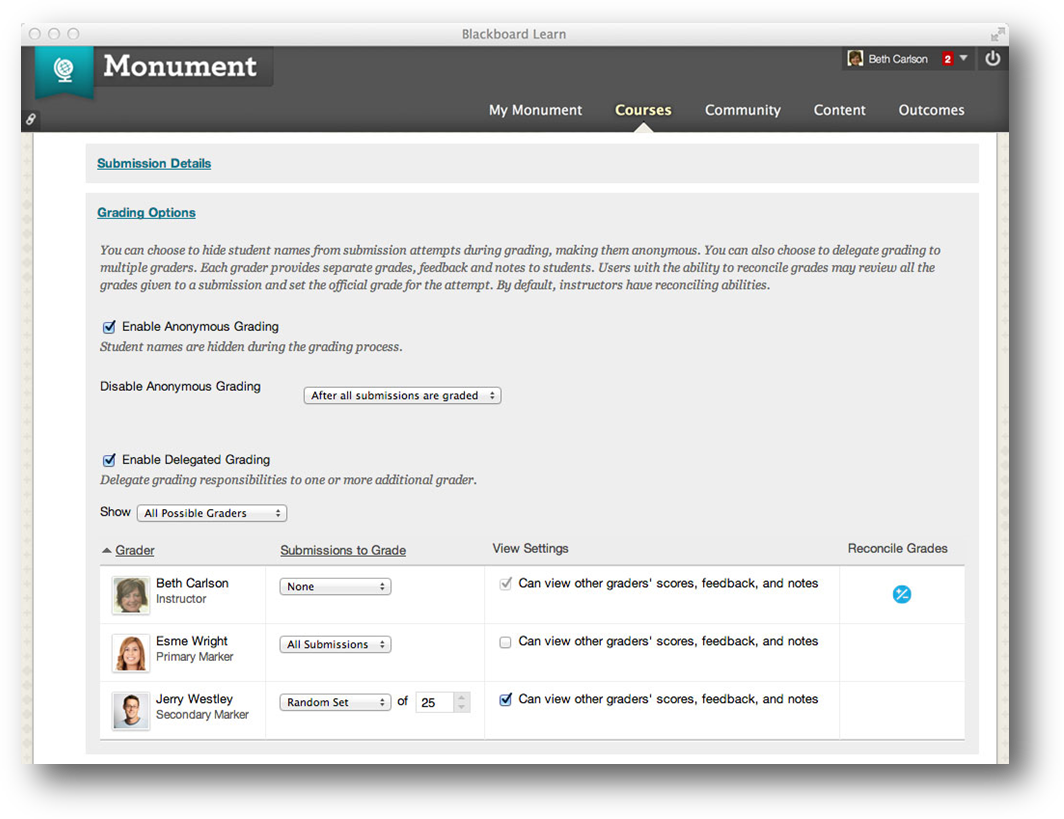Open the red notifications badge showing 2

pyautogui.click(x=947, y=59)
